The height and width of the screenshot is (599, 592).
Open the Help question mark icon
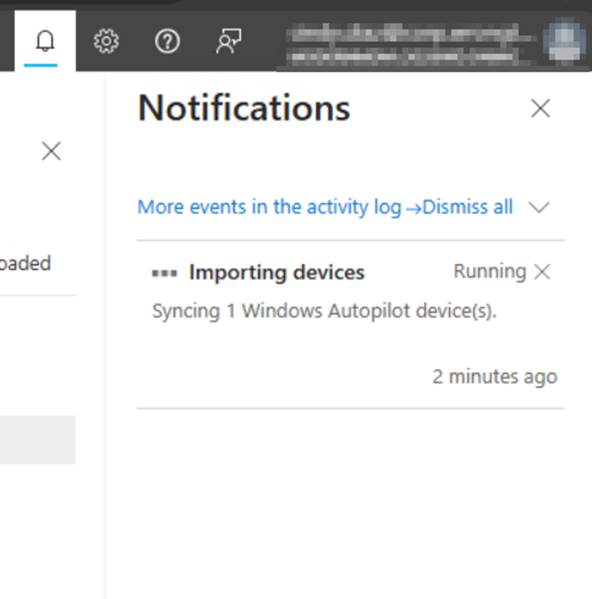pos(167,41)
